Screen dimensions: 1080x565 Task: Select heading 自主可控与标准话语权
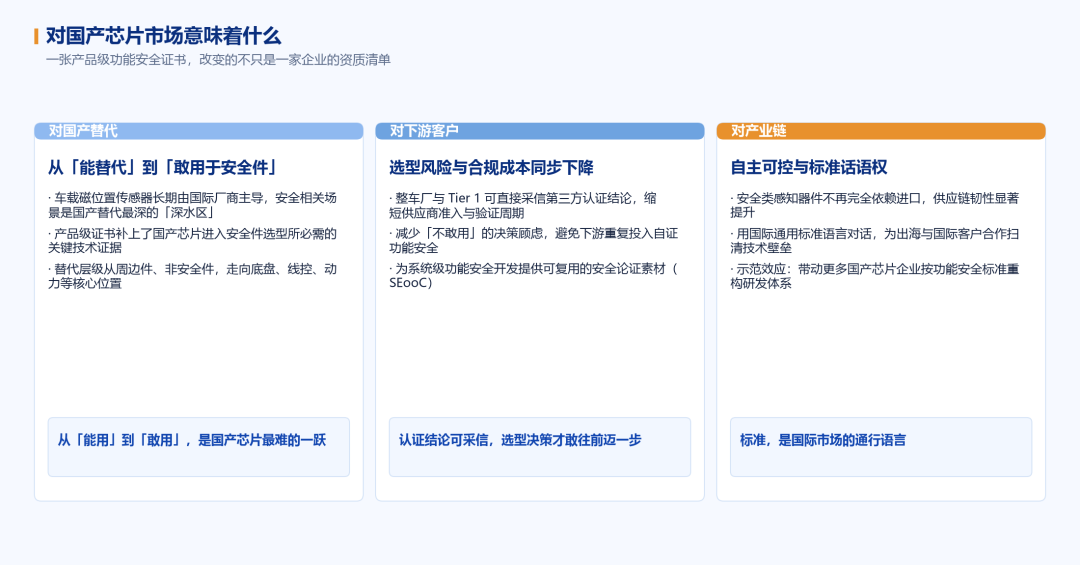[x=809, y=167]
